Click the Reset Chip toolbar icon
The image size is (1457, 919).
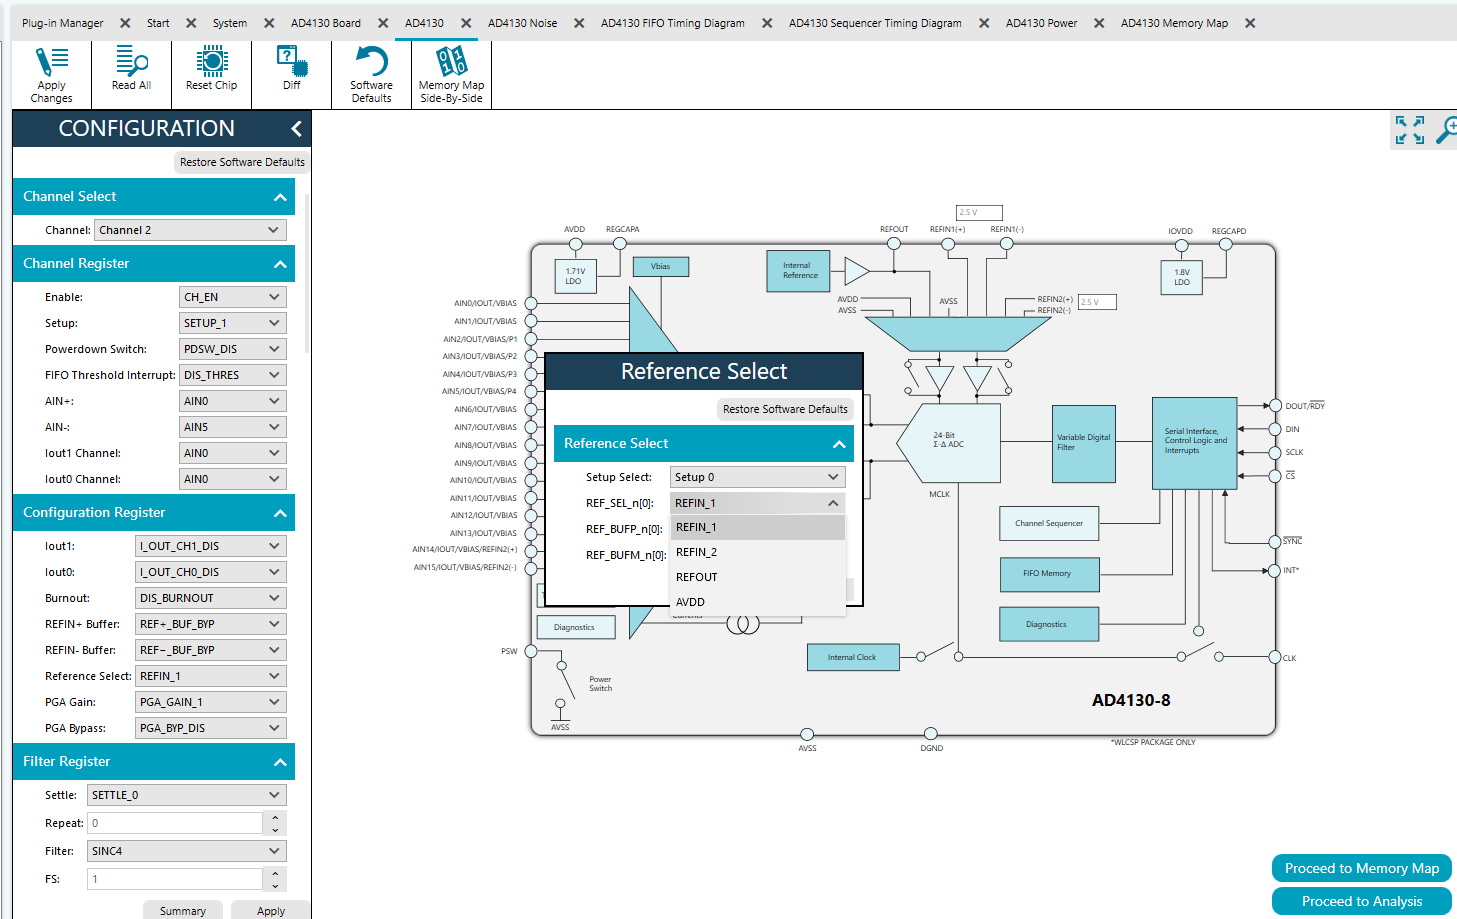(x=211, y=69)
